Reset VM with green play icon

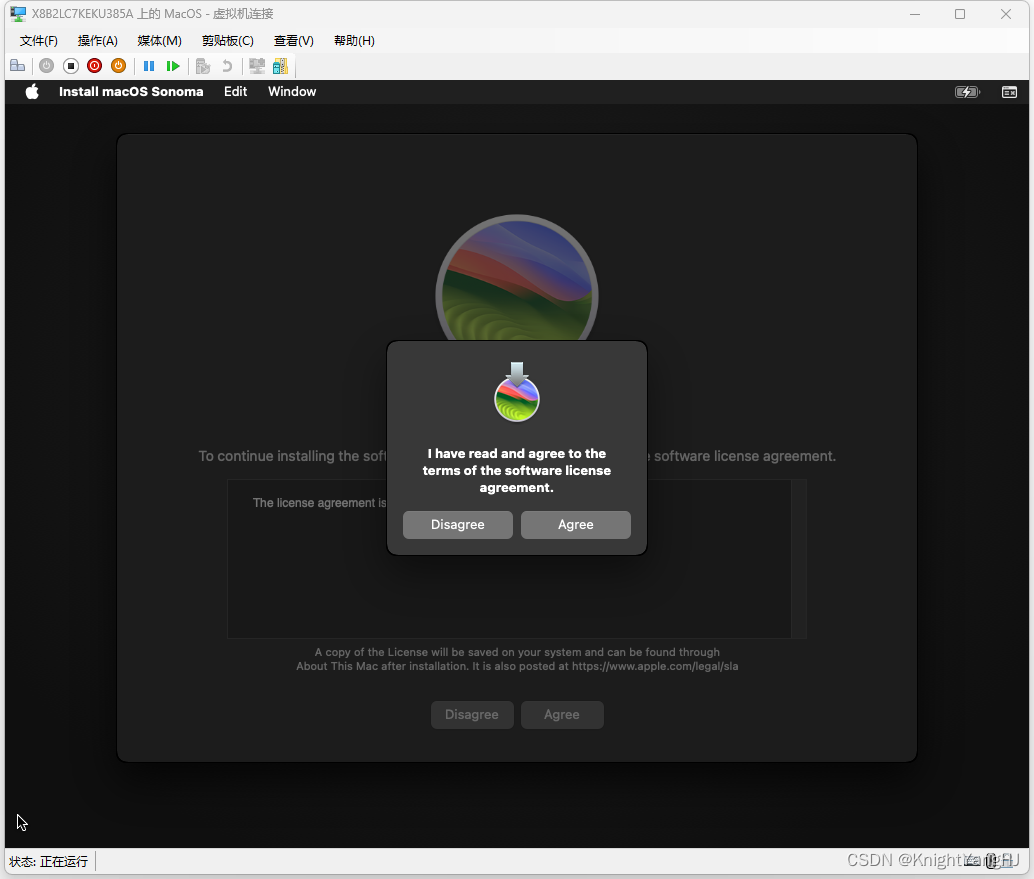(173, 66)
